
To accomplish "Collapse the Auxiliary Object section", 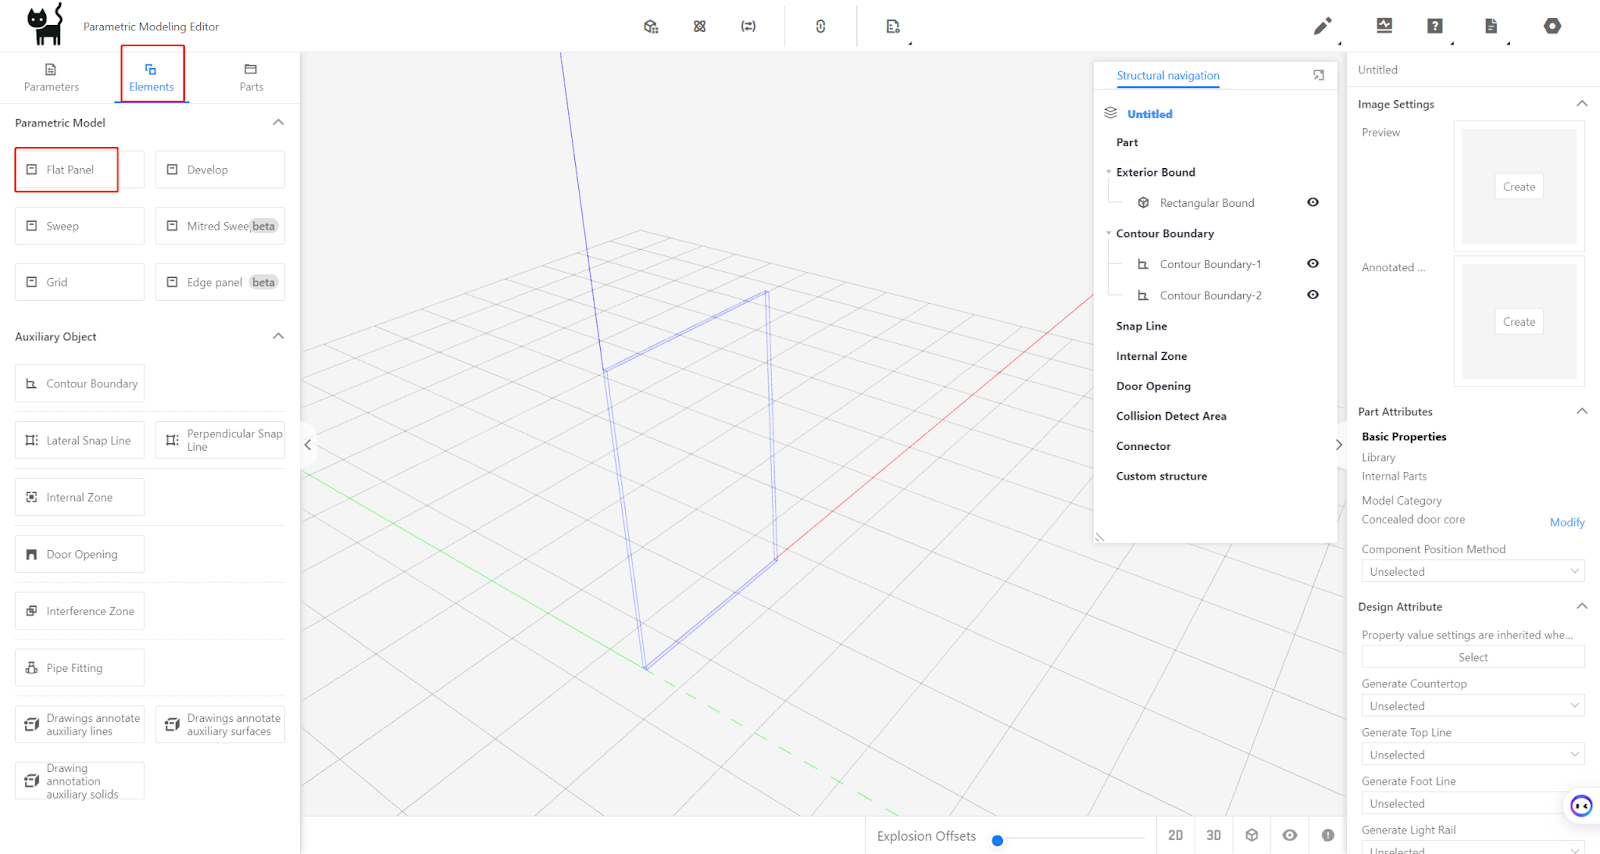I will click(x=278, y=336).
